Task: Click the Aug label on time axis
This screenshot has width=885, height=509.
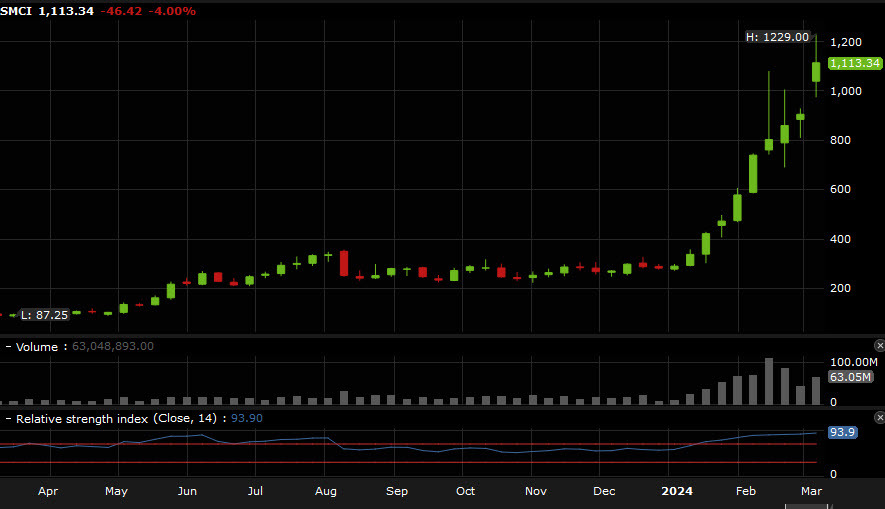Action: tap(326, 491)
